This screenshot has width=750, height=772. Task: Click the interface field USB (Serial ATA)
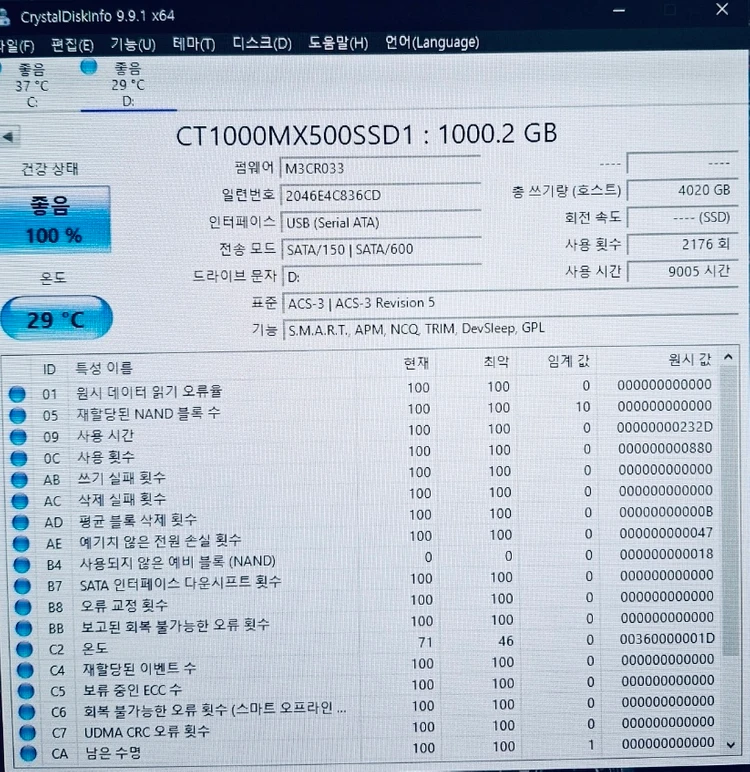[x=381, y=223]
